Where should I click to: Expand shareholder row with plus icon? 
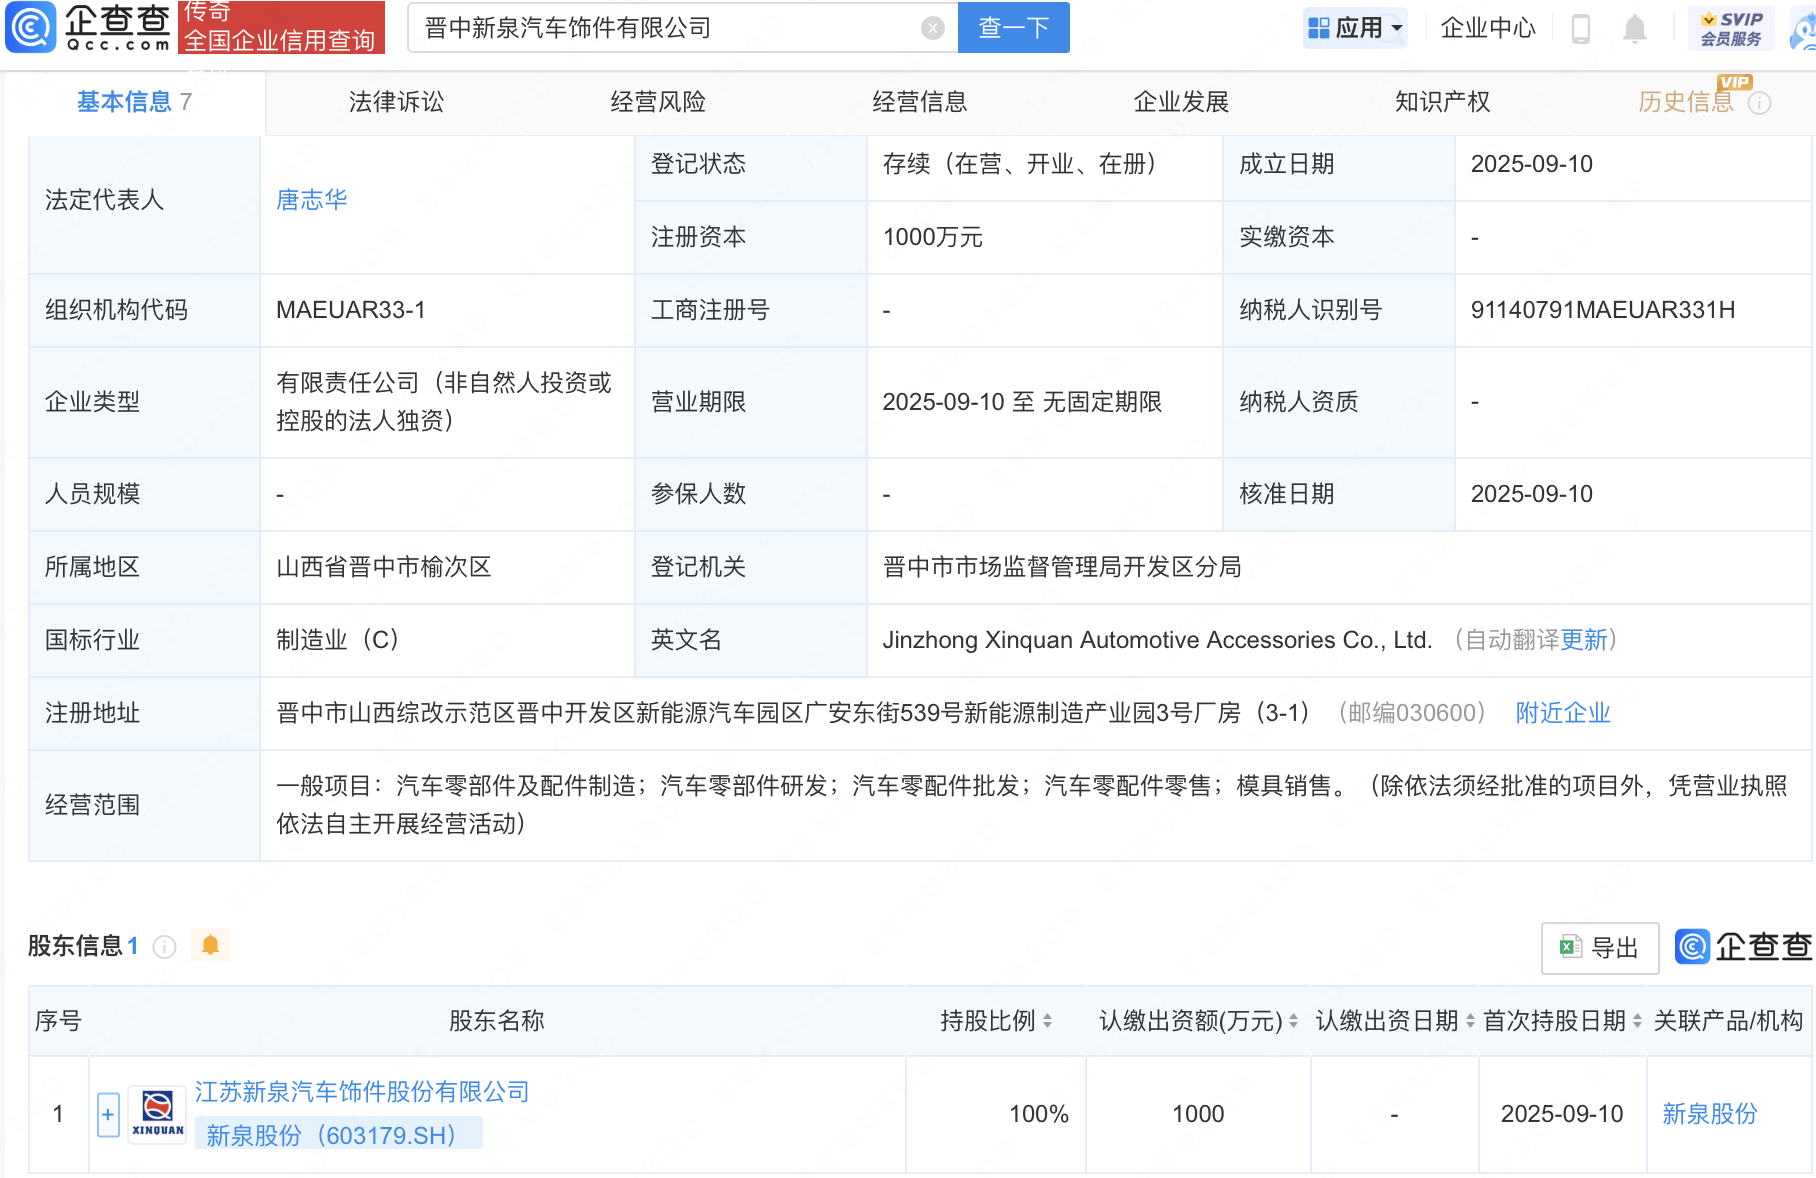[108, 1114]
